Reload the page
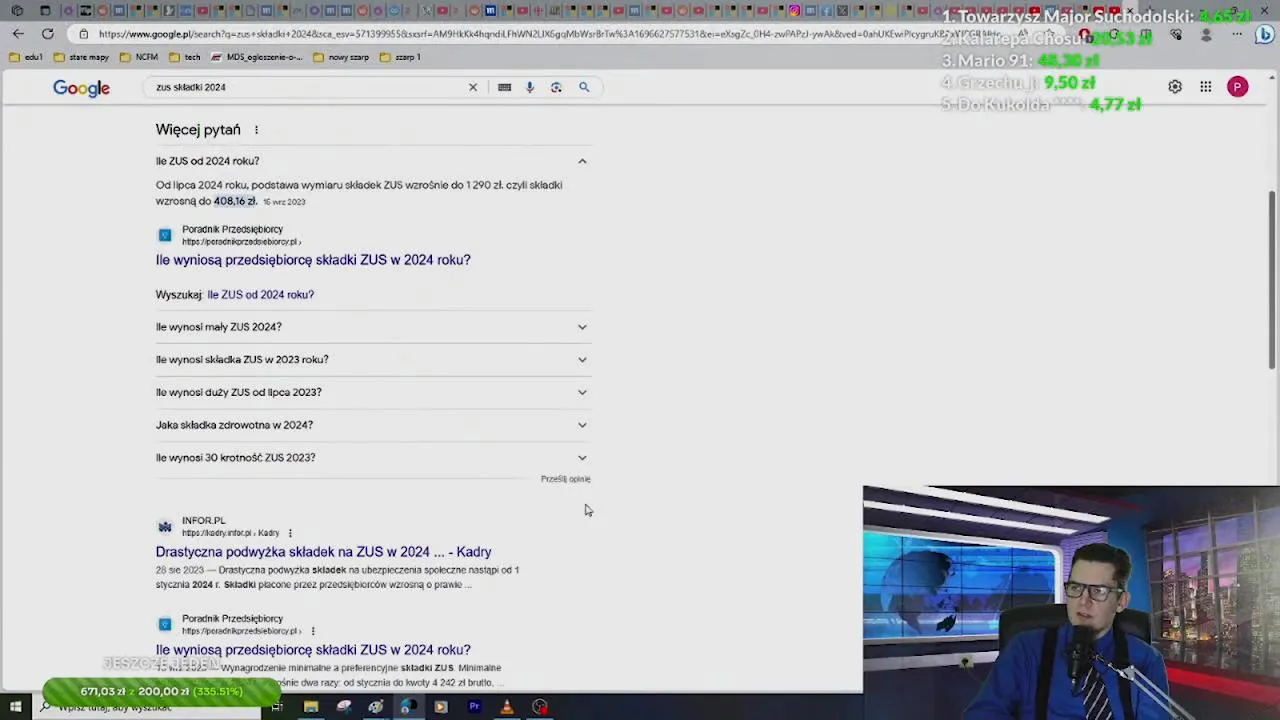This screenshot has height=720, width=1280. 47,33
